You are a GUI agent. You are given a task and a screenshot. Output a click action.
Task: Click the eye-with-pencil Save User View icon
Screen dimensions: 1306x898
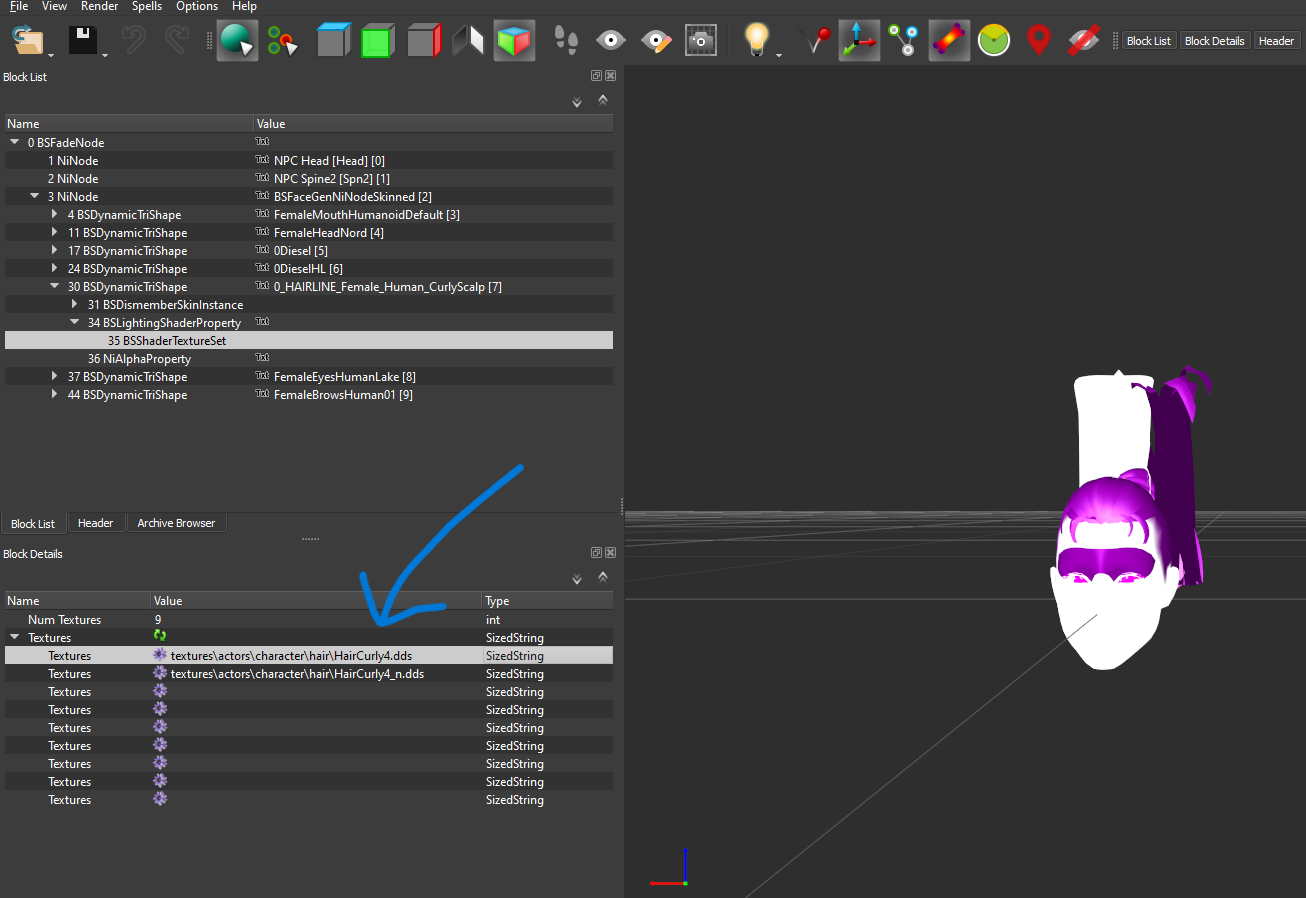(656, 41)
